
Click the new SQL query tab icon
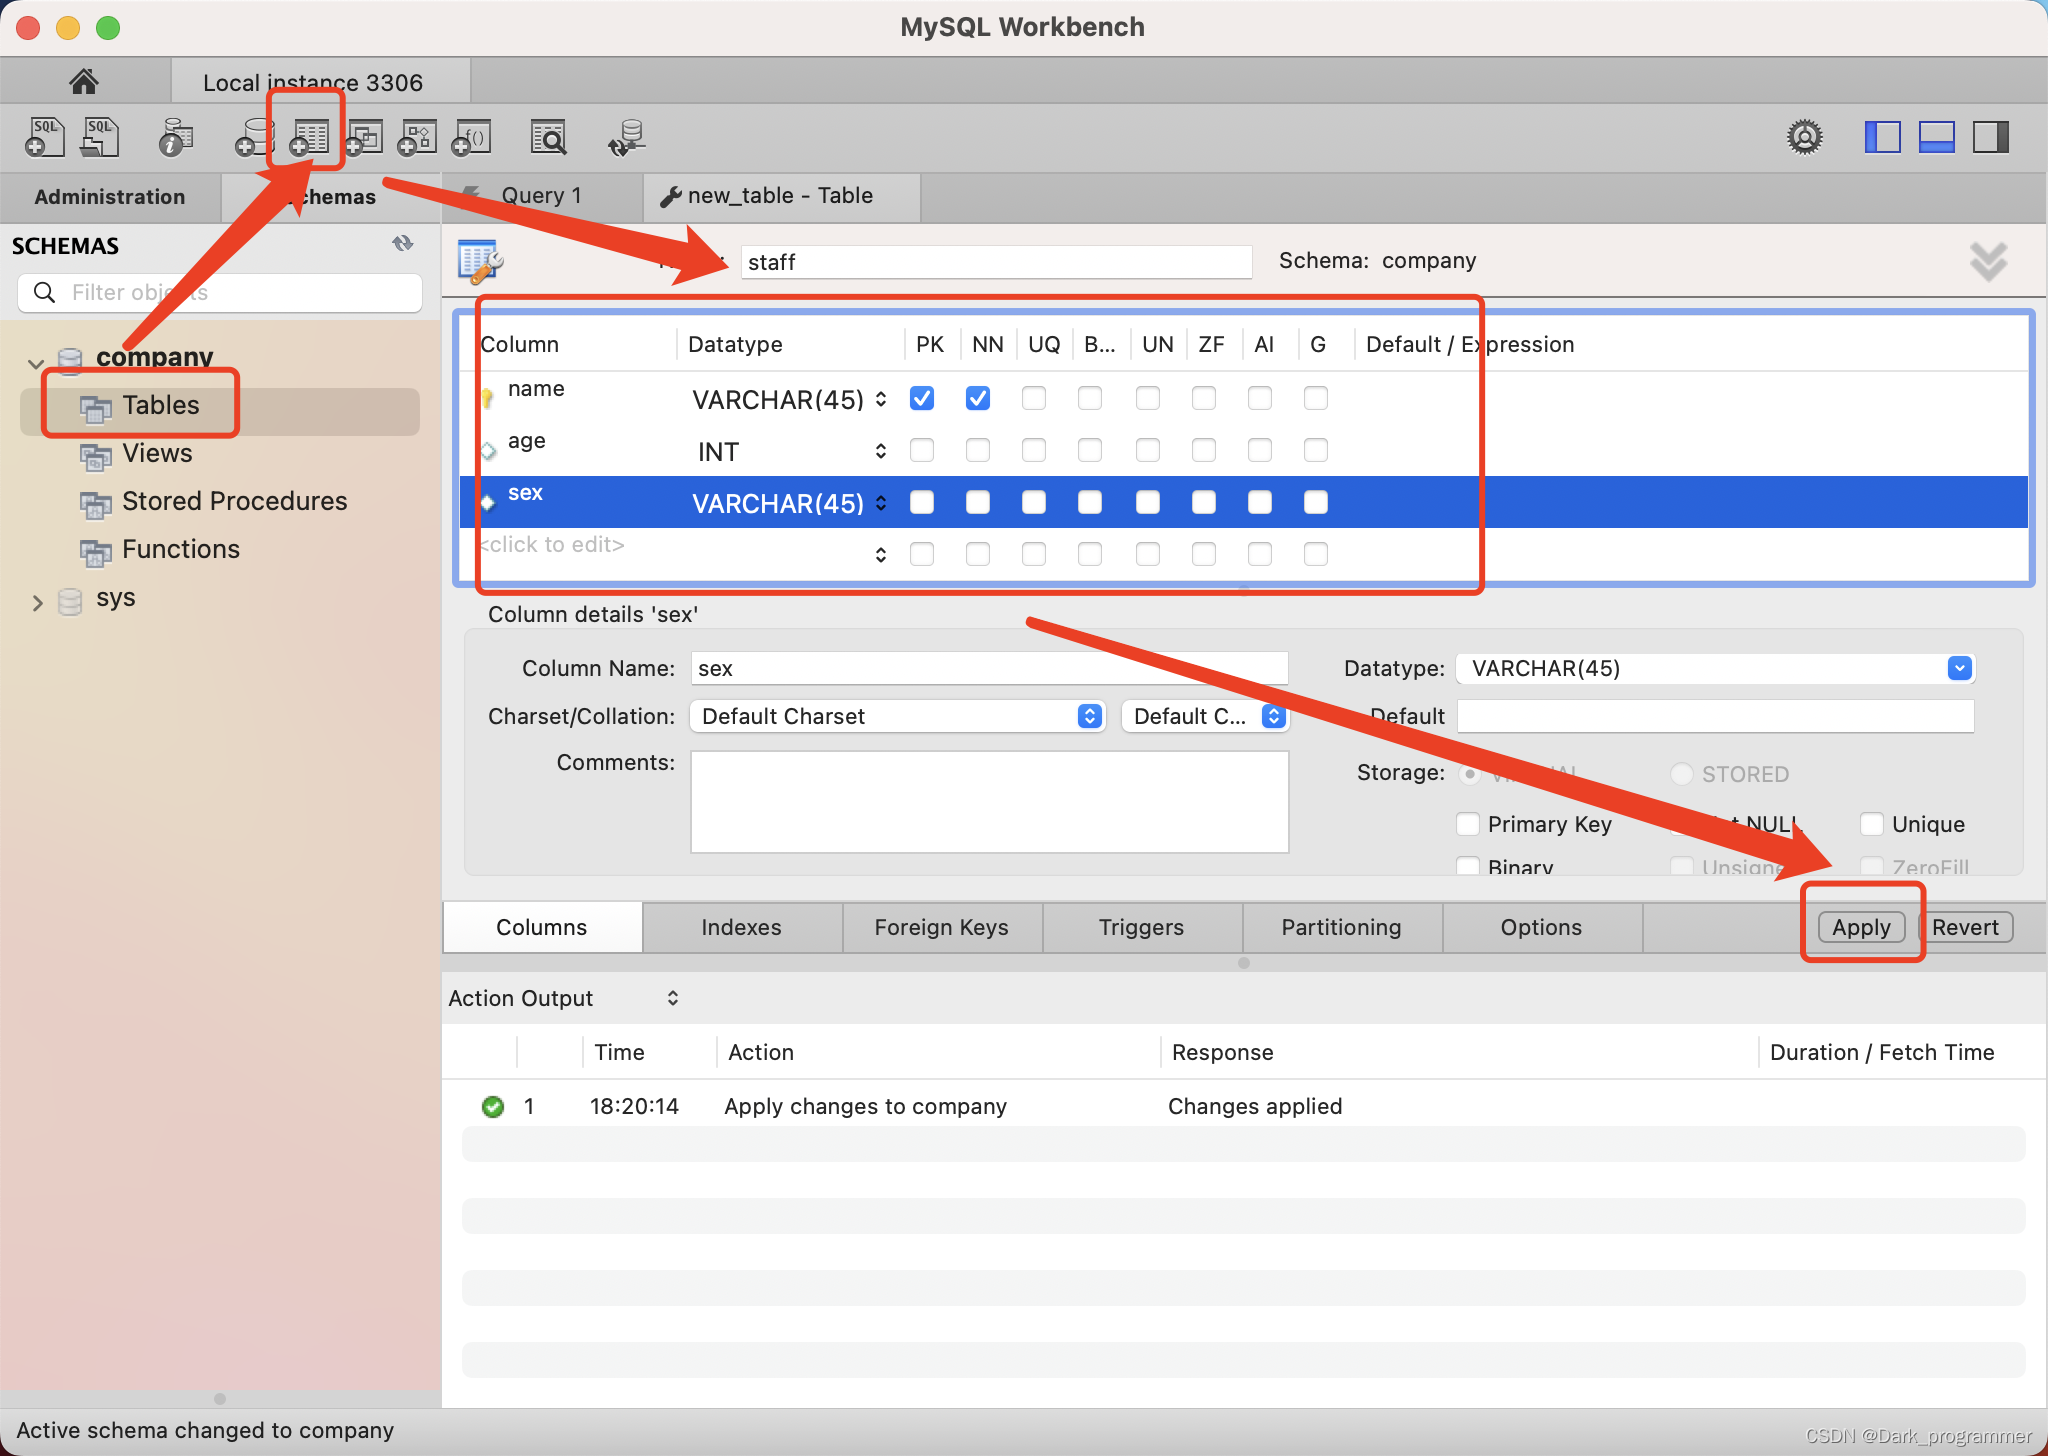pos(43,139)
